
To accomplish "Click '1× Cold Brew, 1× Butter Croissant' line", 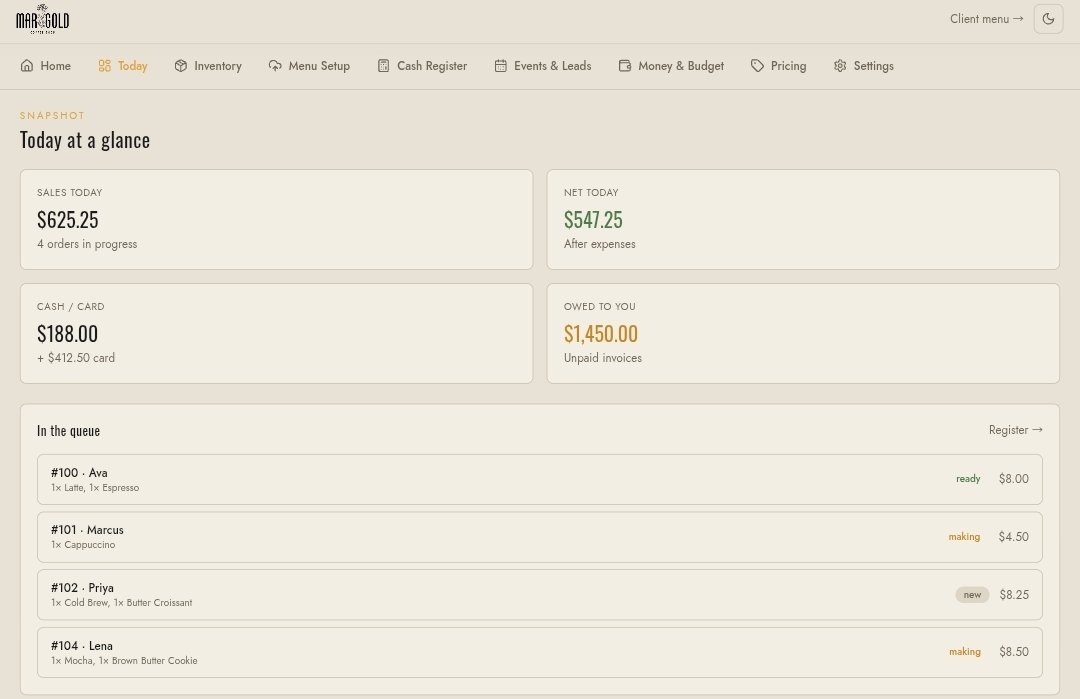I will click(x=121, y=603).
